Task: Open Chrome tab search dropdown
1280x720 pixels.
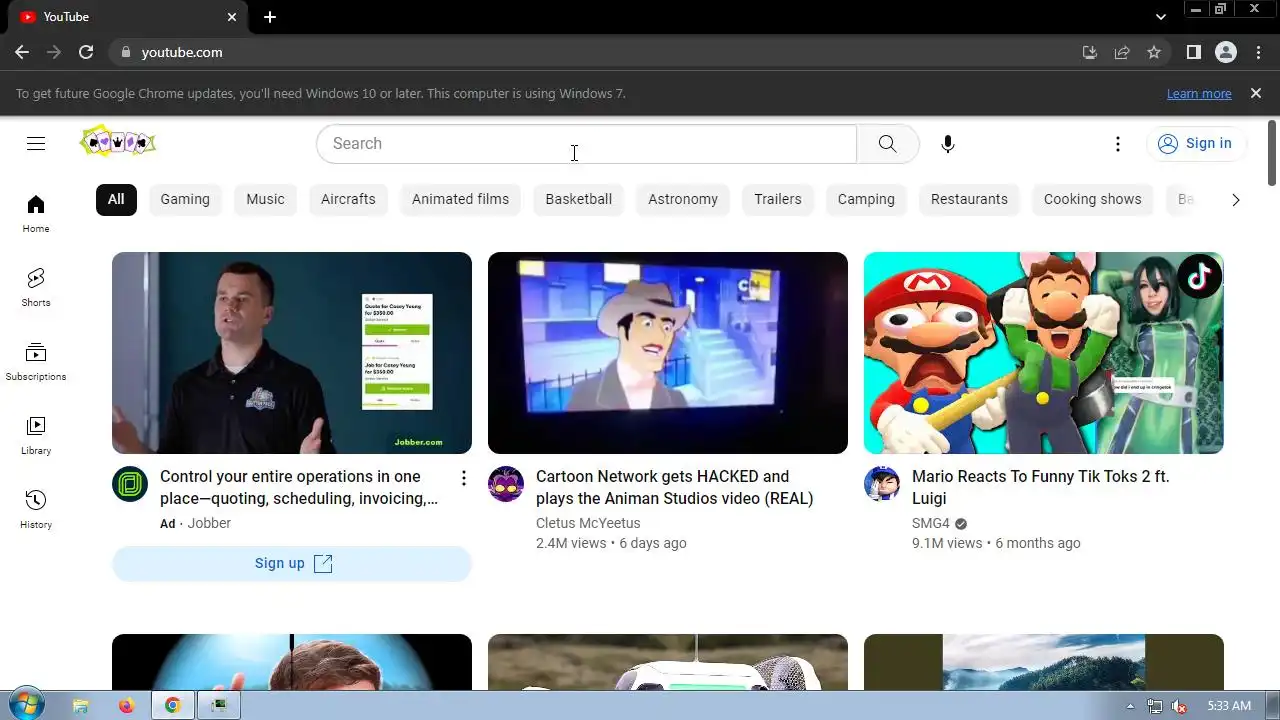Action: [1161, 17]
